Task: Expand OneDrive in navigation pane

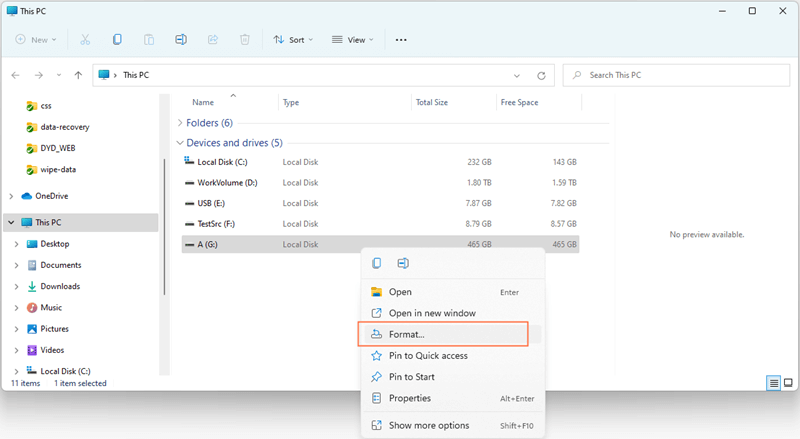Action: (x=11, y=196)
